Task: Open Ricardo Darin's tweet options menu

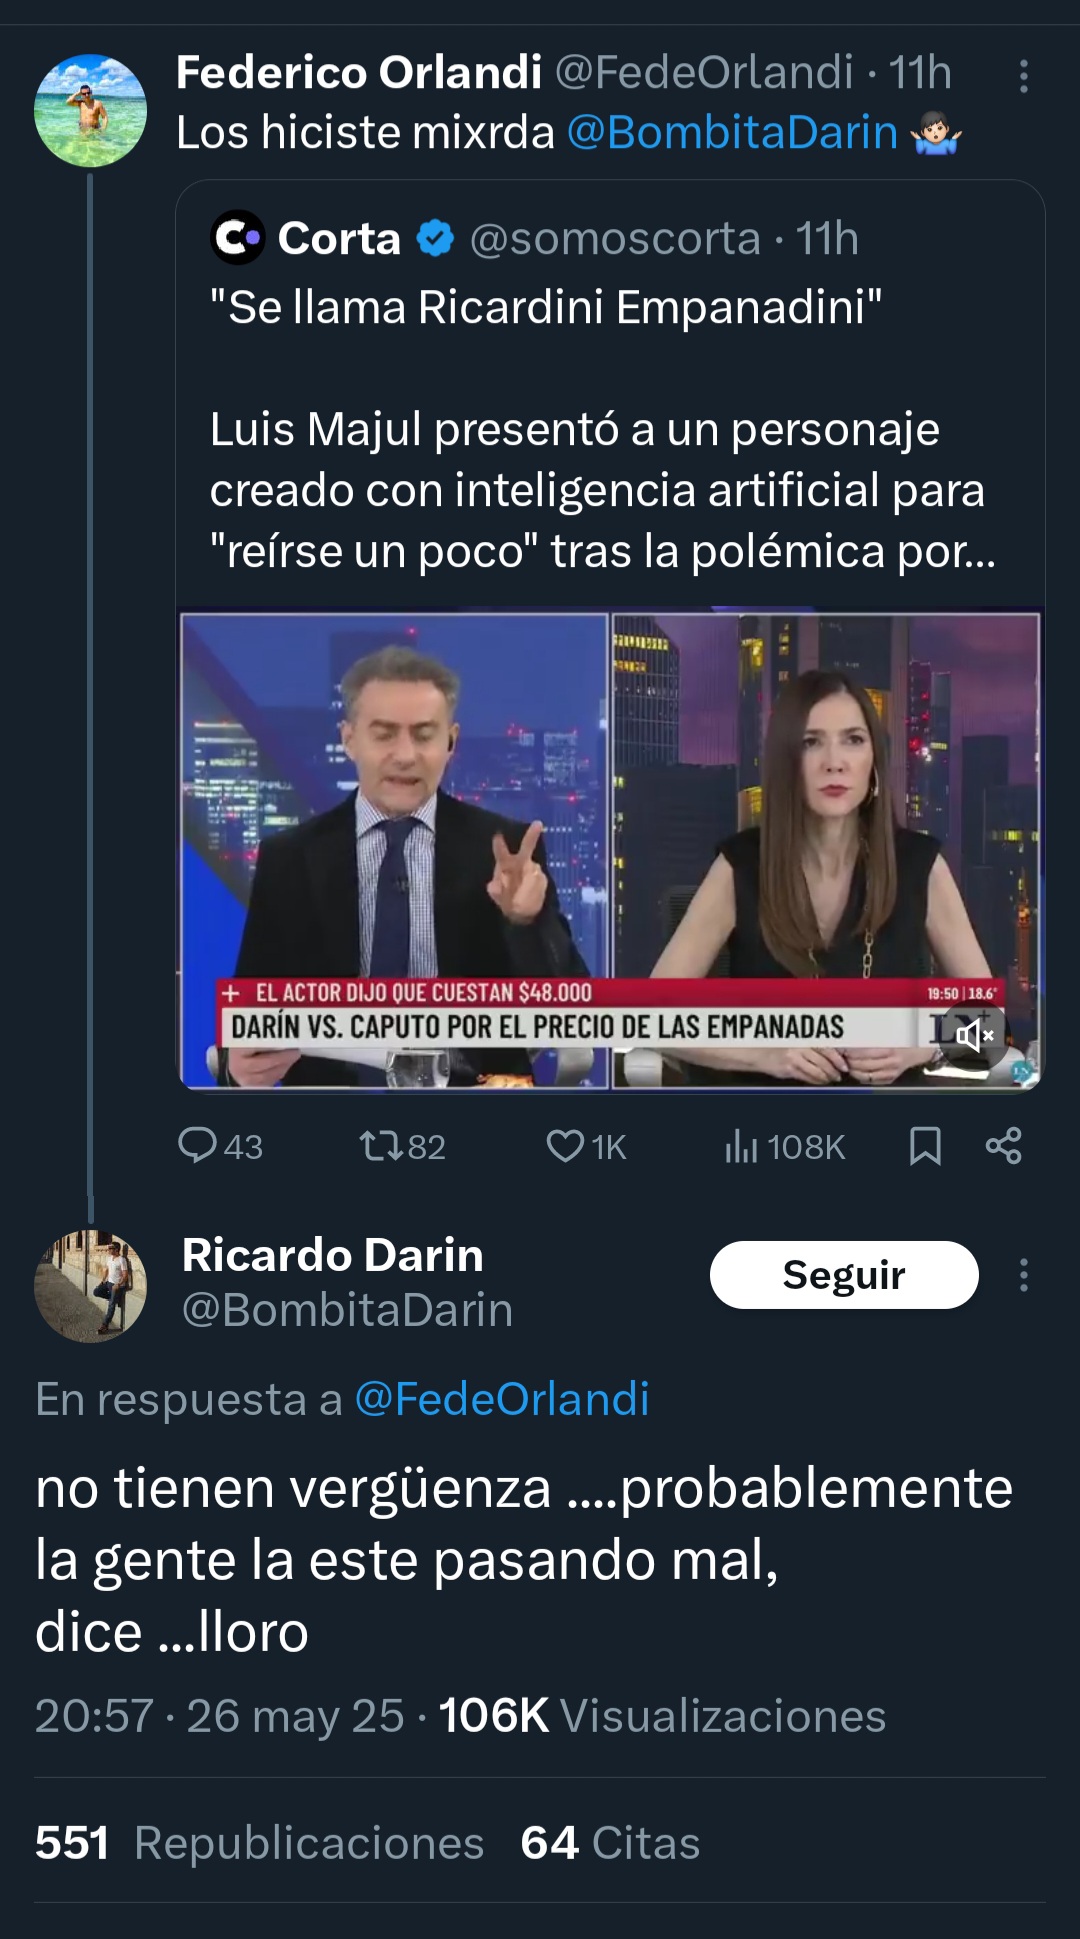Action: pos(1023,1275)
